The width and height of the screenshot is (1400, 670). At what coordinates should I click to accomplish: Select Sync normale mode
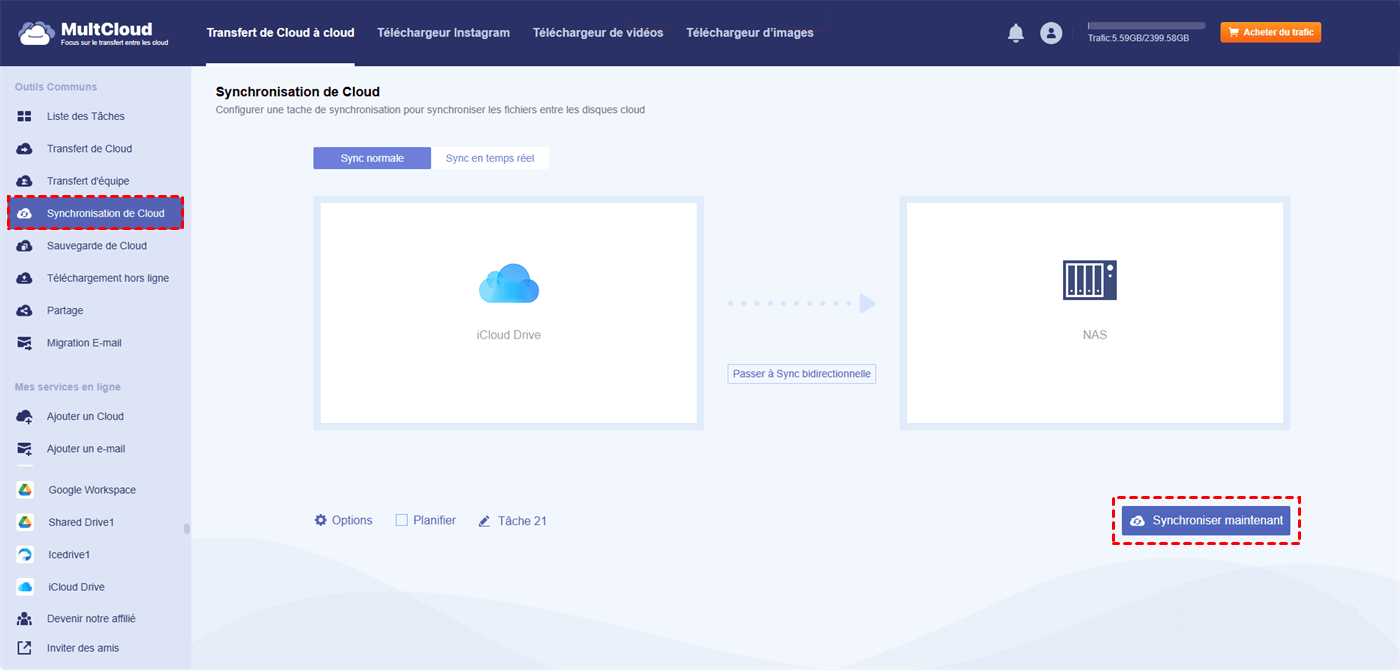tap(372, 158)
